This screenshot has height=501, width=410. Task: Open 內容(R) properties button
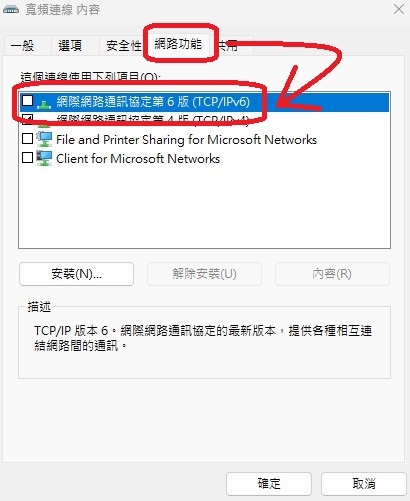(332, 274)
